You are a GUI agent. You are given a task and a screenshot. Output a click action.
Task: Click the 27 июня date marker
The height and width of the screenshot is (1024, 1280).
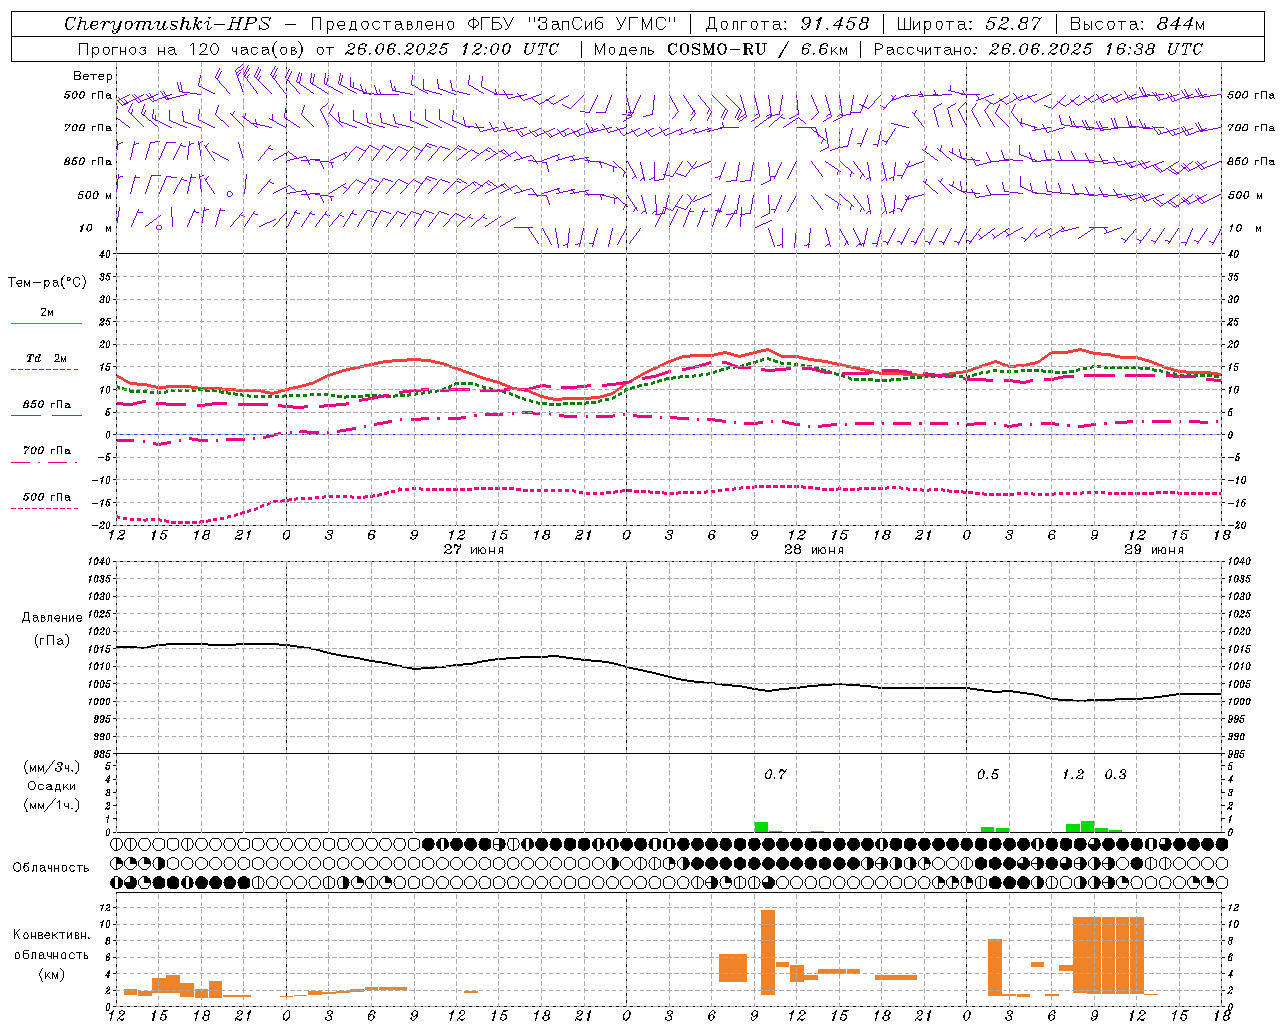[x=474, y=550]
